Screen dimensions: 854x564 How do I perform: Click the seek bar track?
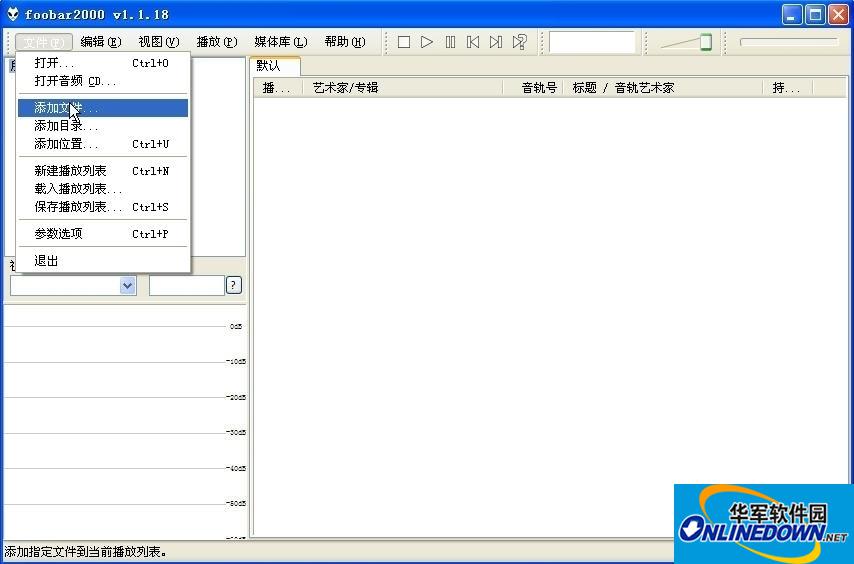(789, 41)
